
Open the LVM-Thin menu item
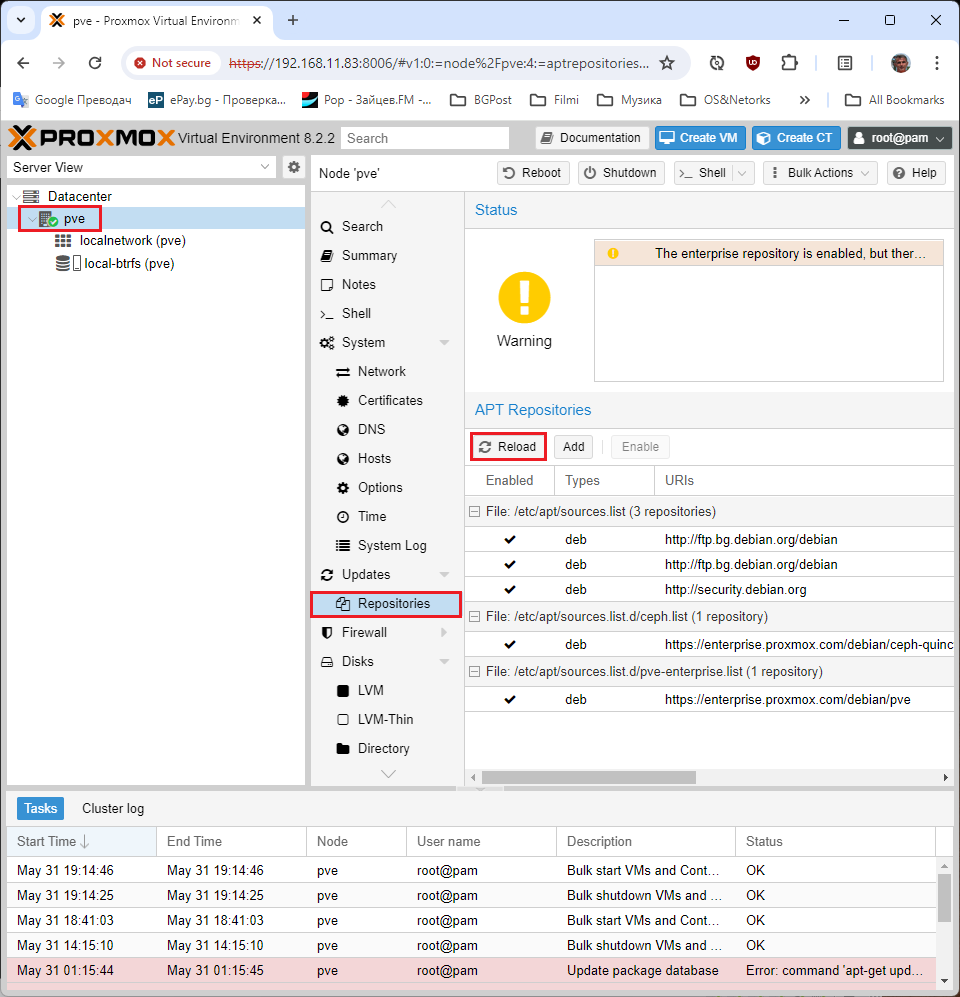tap(385, 720)
